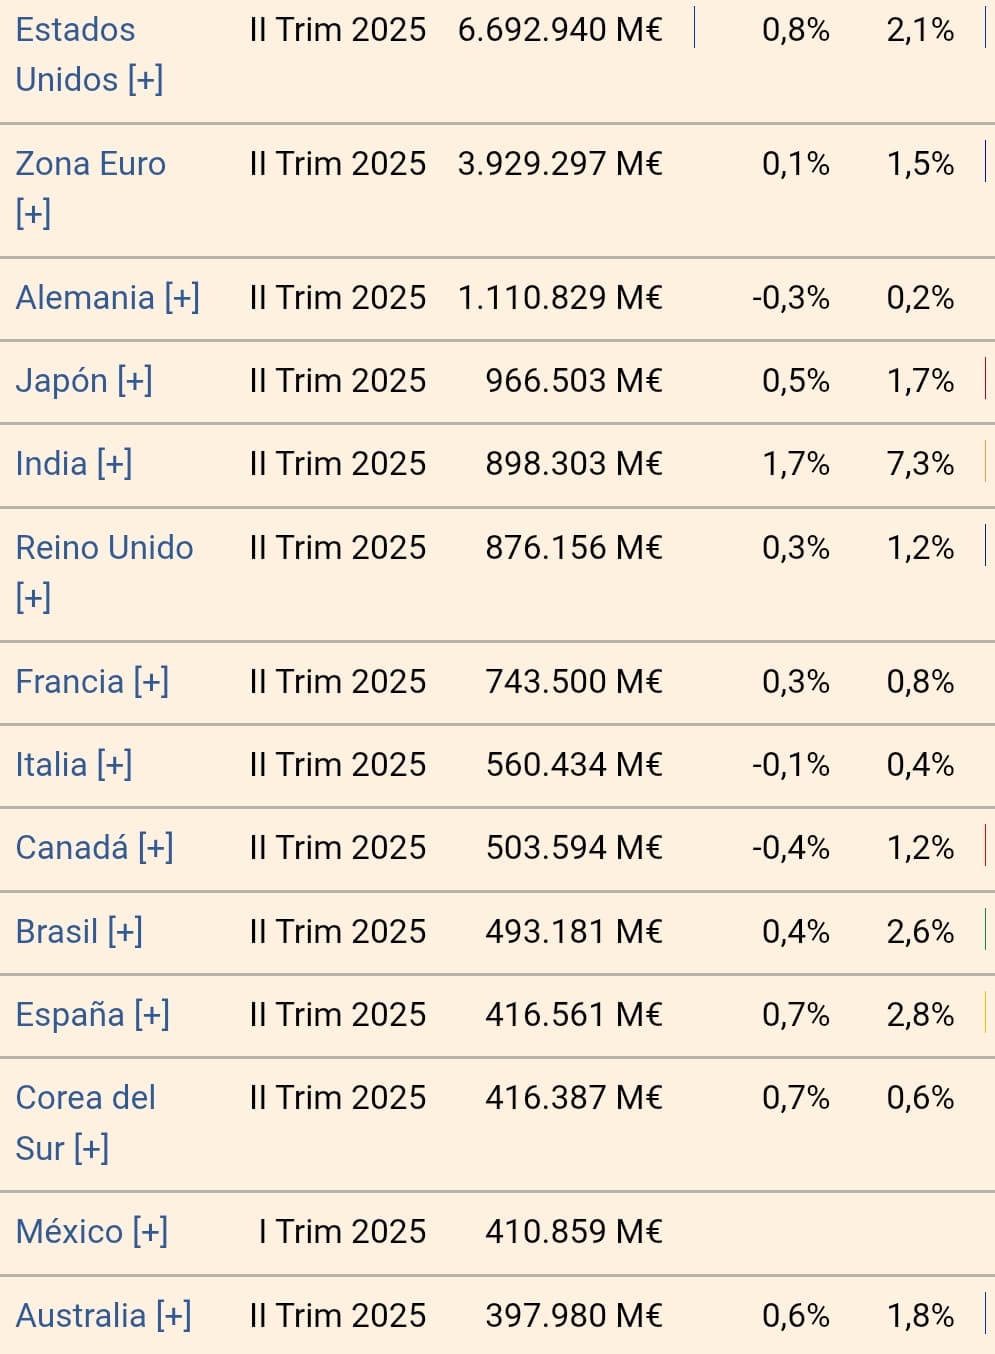This screenshot has height=1354, width=995.
Task: Open the Estados Unidos country link
Action: click(x=75, y=30)
